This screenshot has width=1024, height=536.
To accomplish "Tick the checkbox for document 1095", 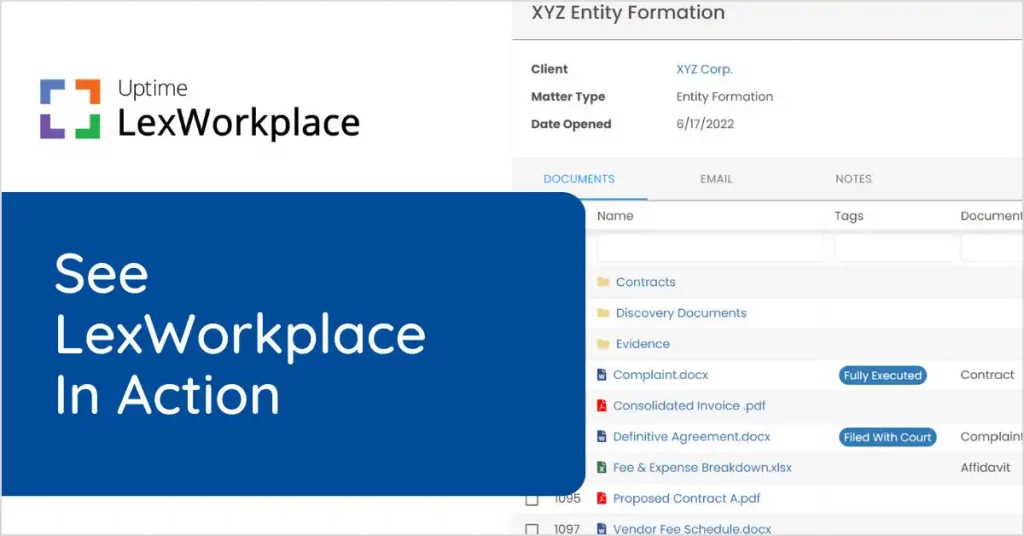I will point(532,499).
